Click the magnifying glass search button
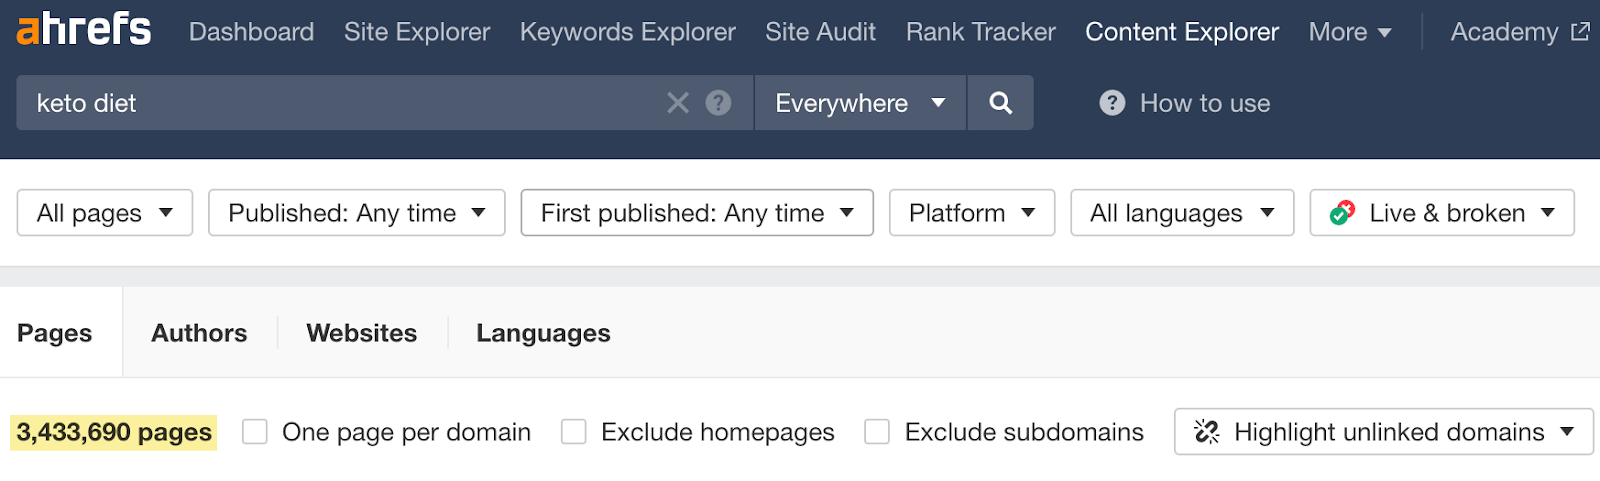Screen dimensions: 1600x481 coord(1000,103)
